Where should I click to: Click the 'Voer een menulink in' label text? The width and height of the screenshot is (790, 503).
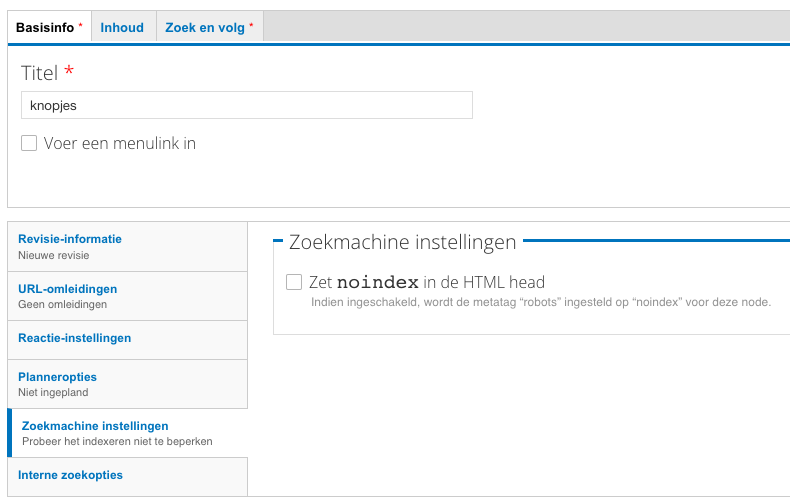120,143
